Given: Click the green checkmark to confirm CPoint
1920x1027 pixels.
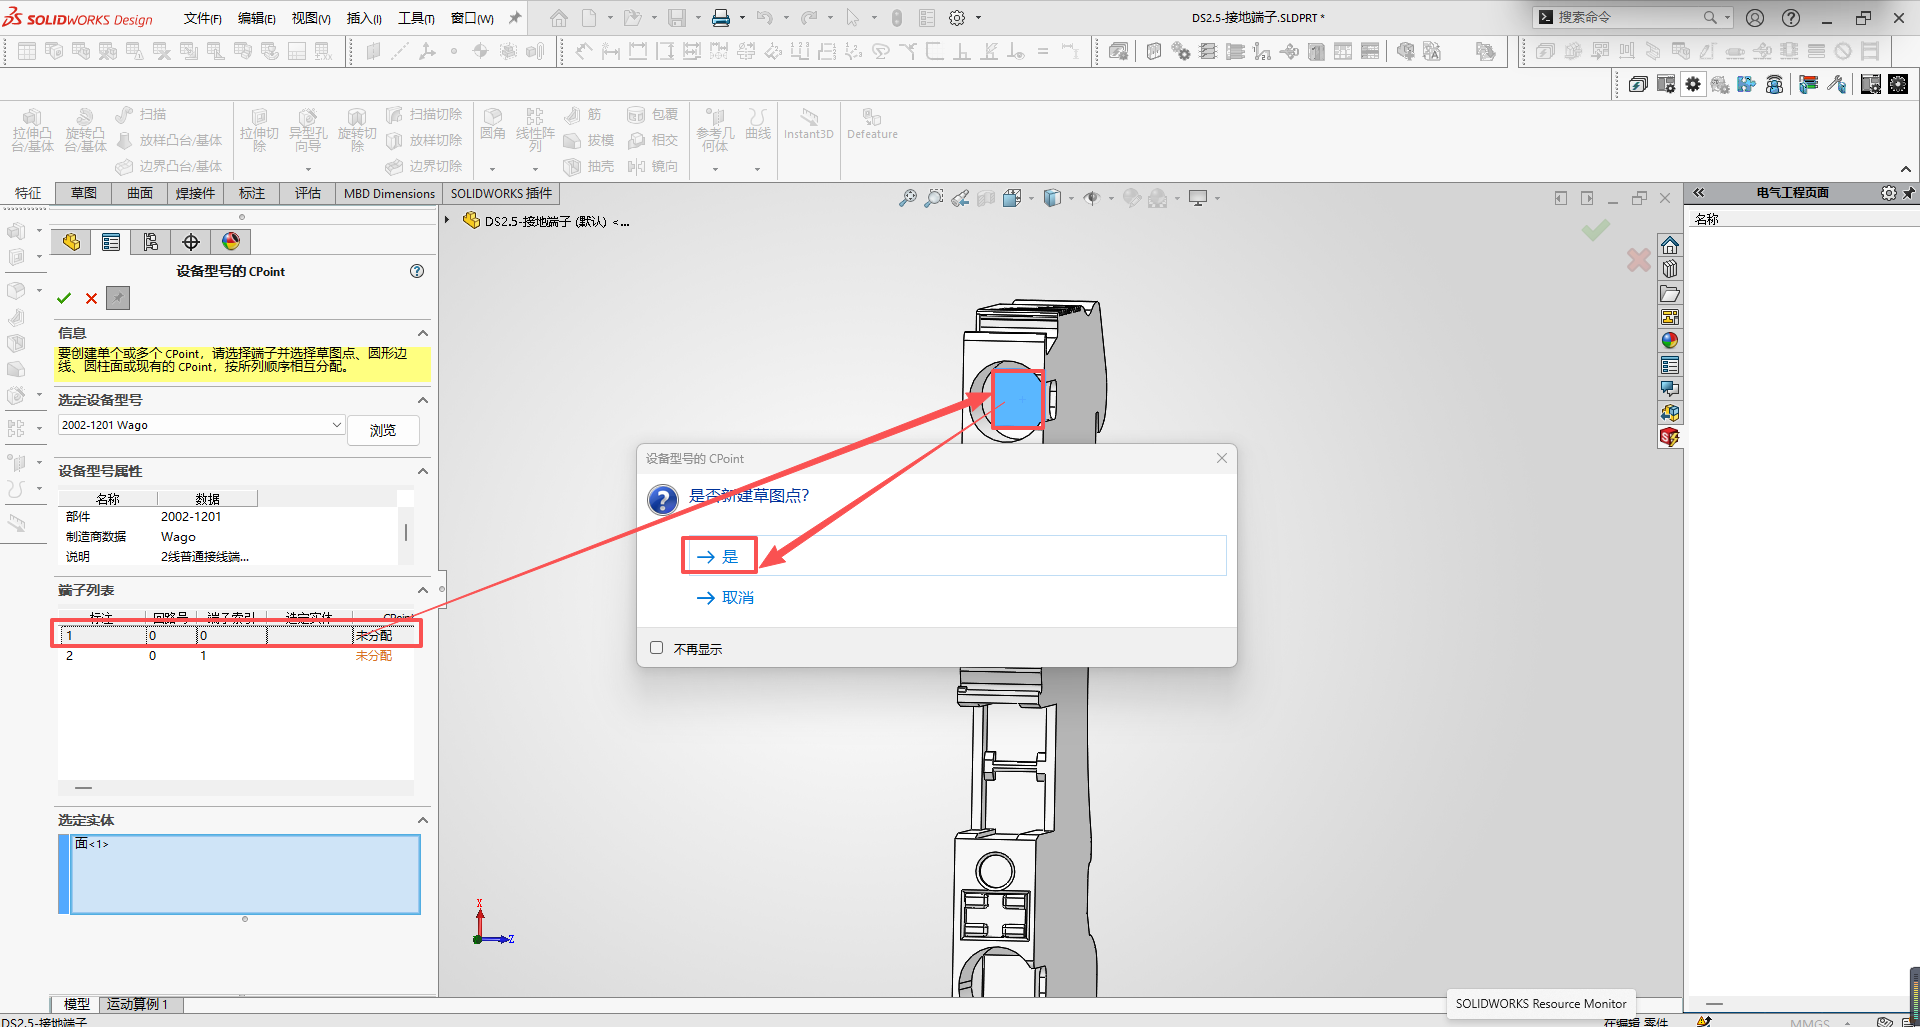Looking at the screenshot, I should [x=64, y=298].
